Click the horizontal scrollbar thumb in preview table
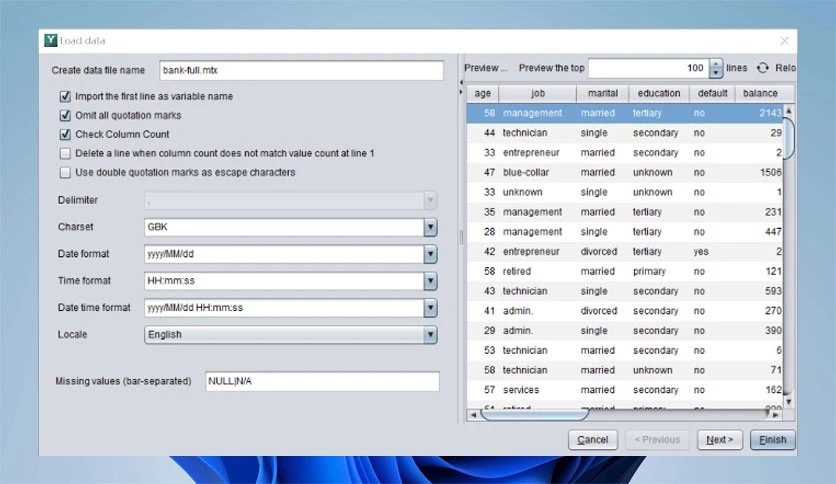Screen dimensions: 836x484 534,414
